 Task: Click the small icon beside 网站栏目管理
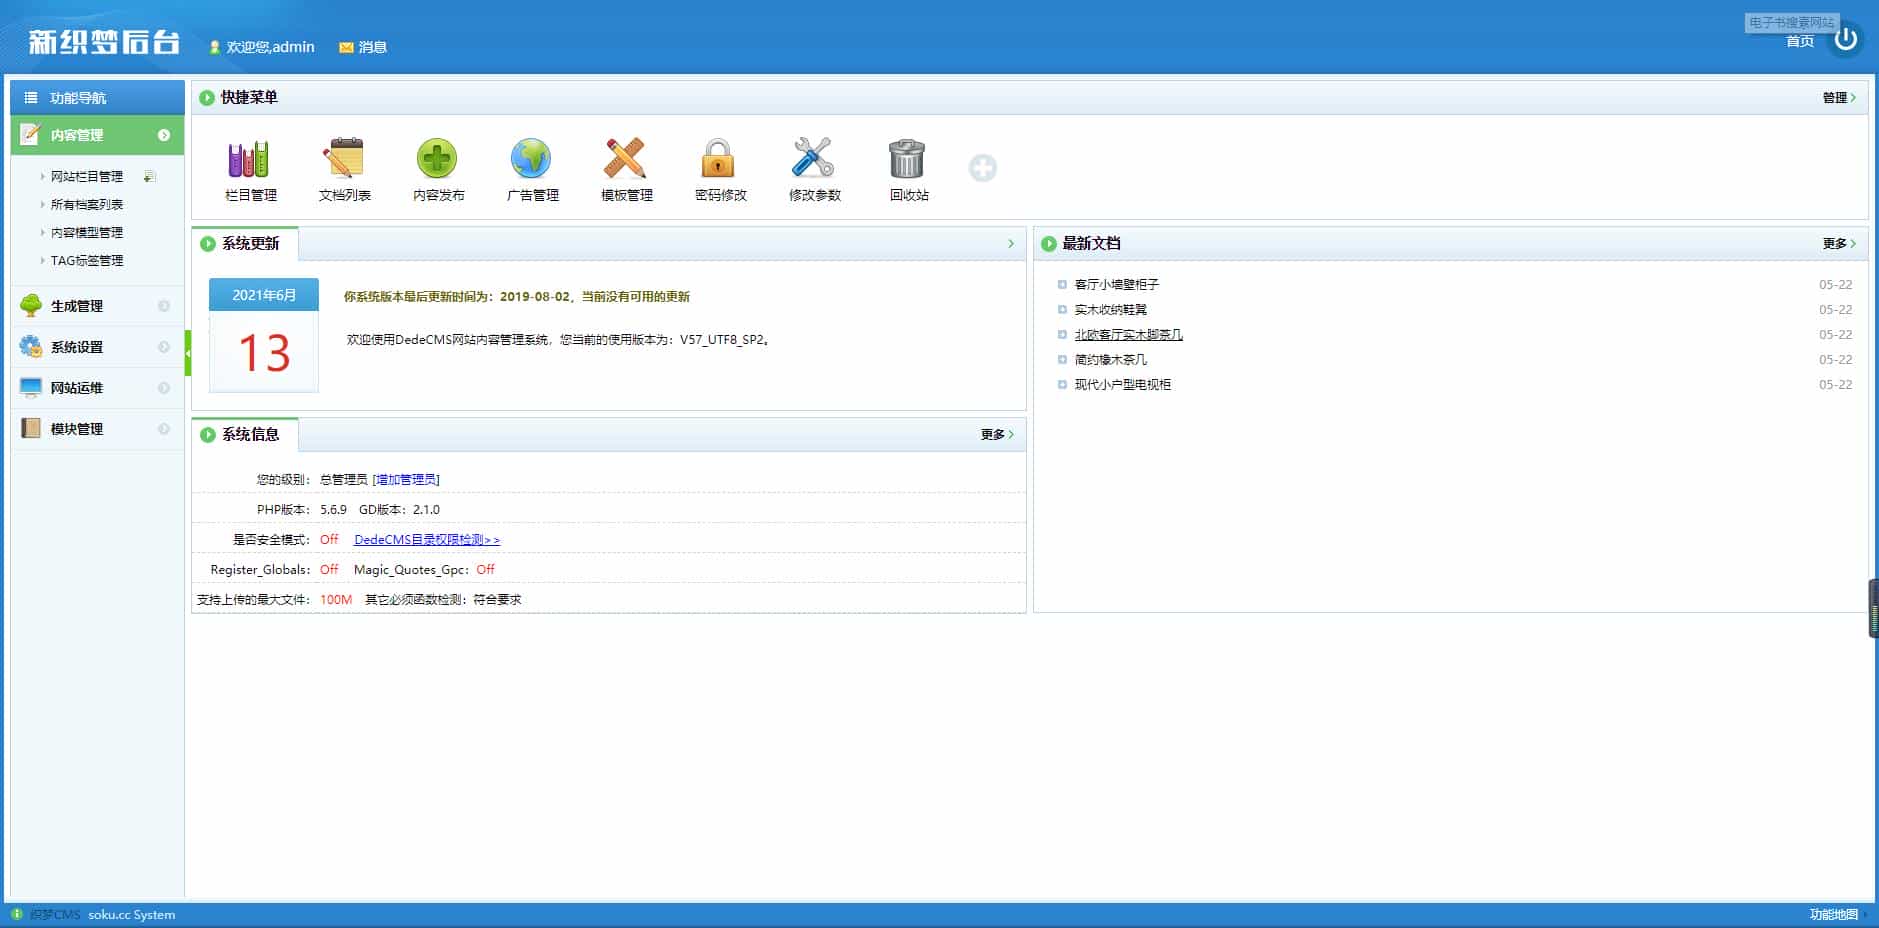[149, 177]
